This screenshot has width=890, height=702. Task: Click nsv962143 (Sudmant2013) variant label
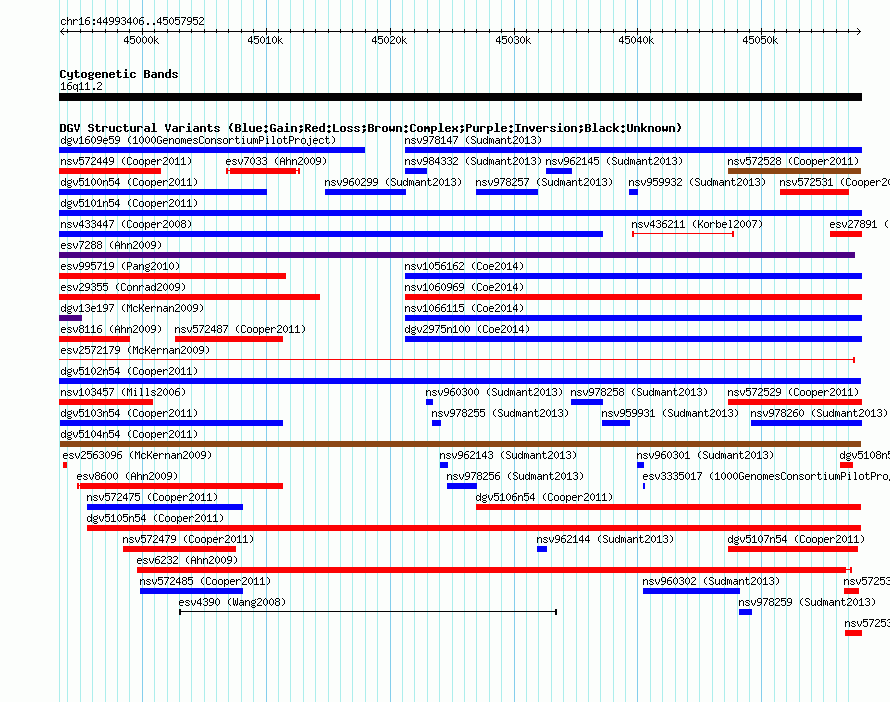508,455
